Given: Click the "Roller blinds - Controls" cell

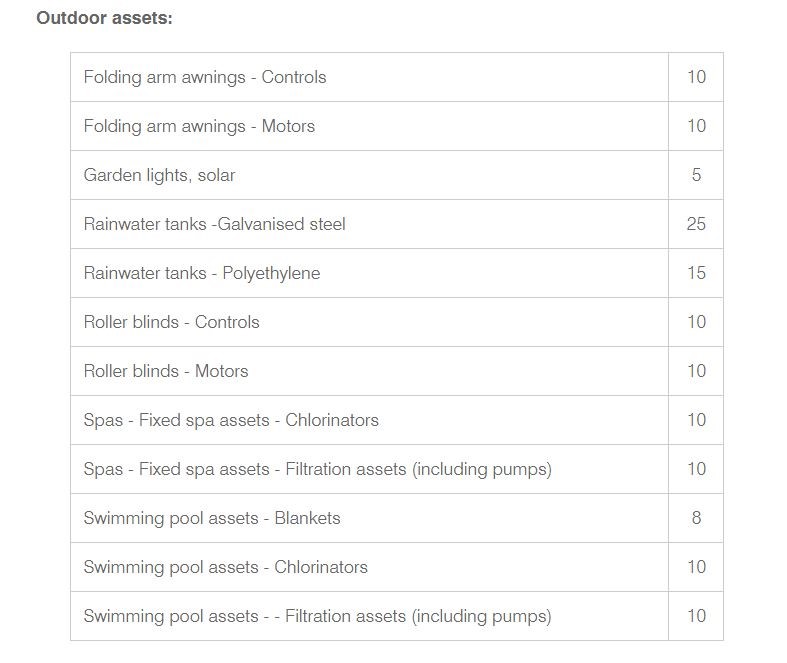Looking at the screenshot, I should pyautogui.click(x=171, y=322).
